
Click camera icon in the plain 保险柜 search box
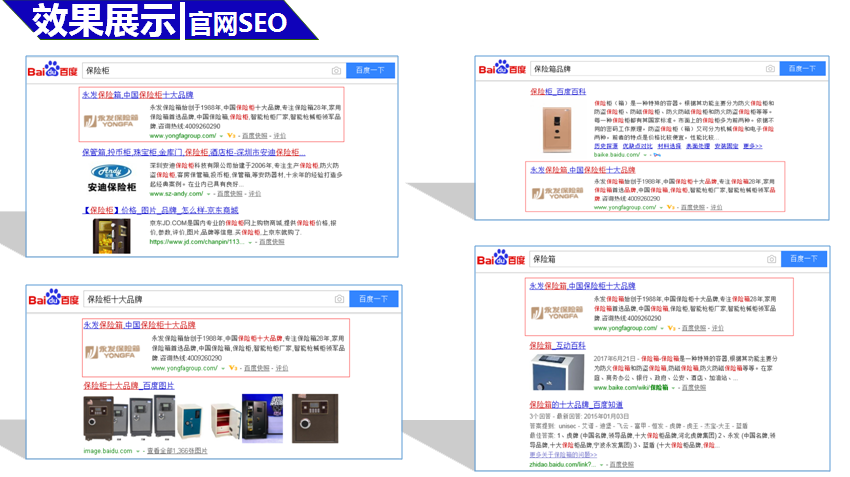pos(336,70)
